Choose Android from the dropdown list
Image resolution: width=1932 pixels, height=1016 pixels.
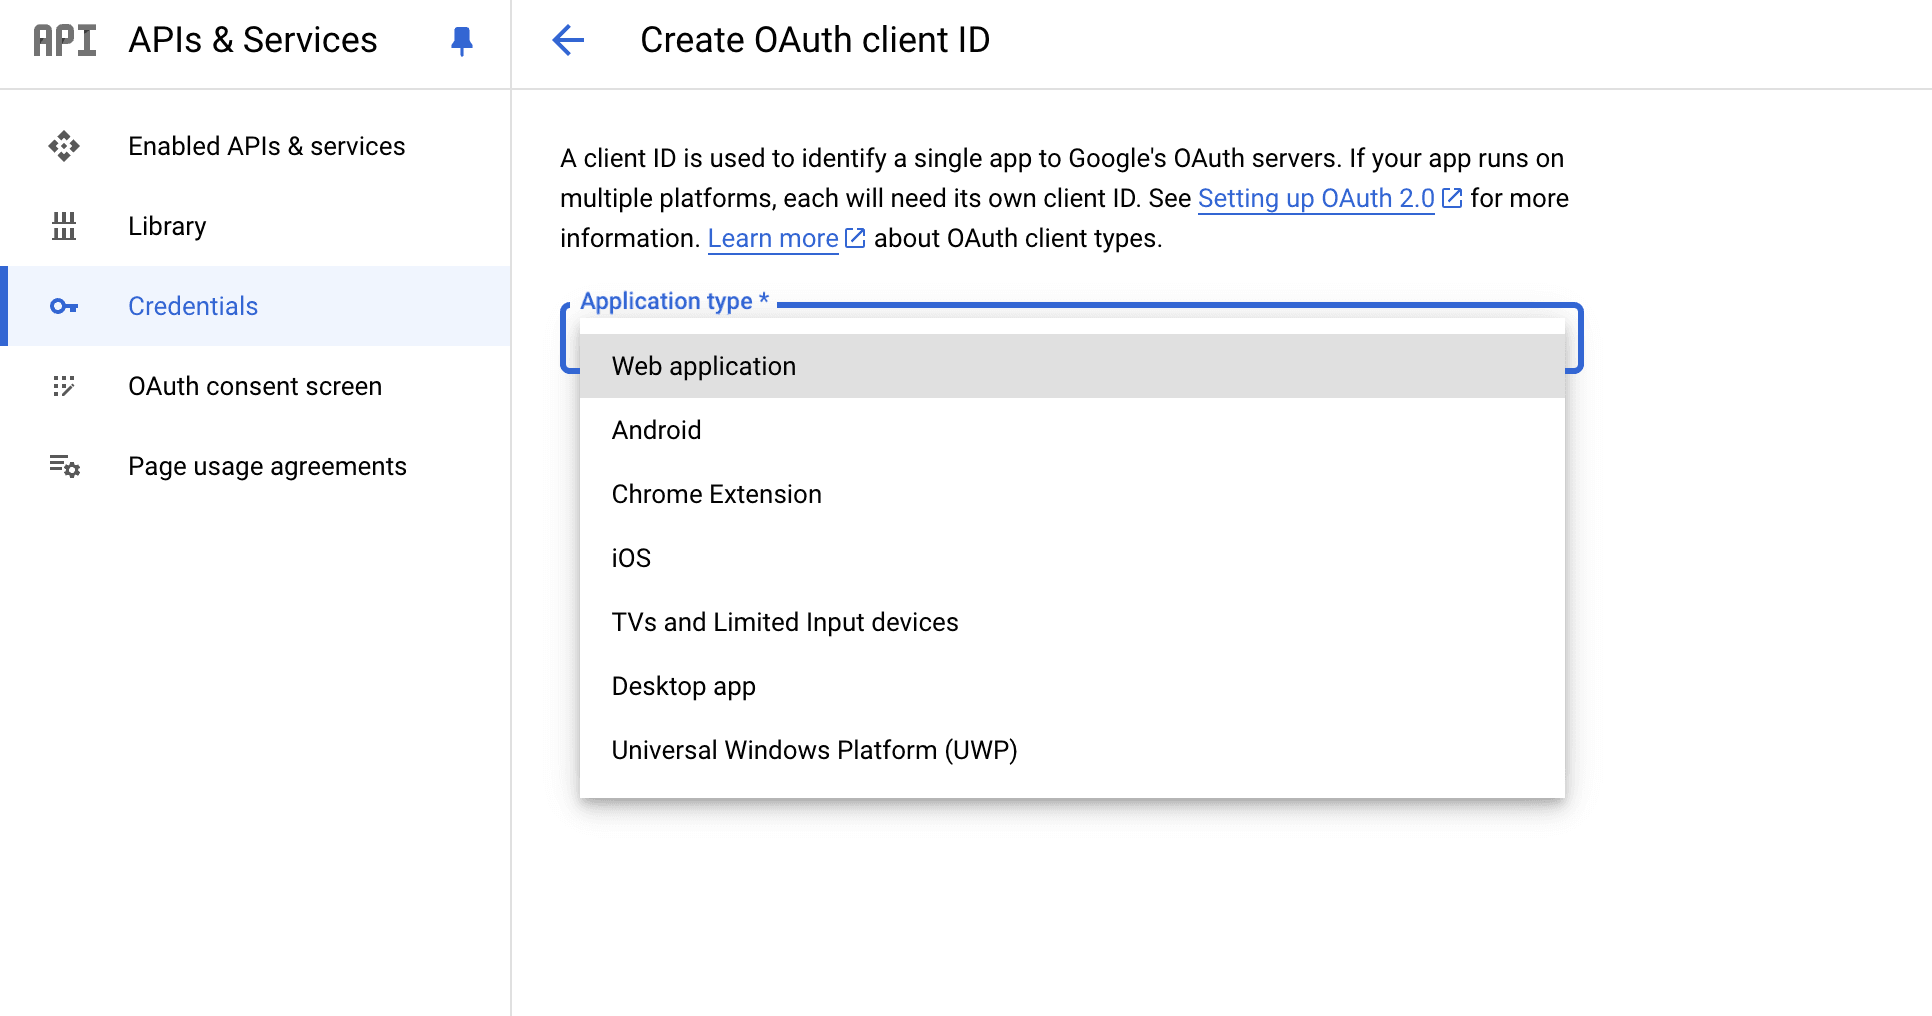1072,430
